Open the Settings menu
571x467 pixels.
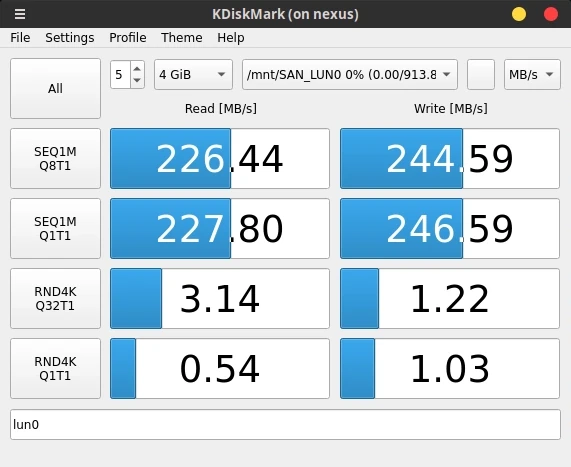[x=70, y=38]
